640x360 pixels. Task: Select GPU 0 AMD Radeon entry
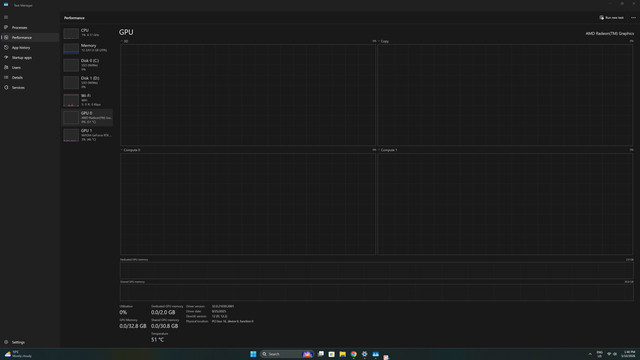(x=87, y=118)
